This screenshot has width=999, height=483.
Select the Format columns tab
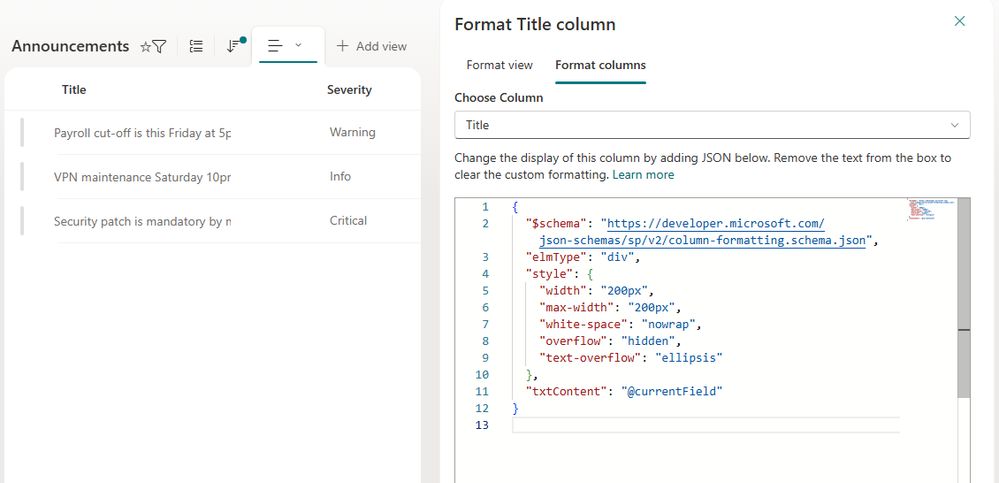600,65
